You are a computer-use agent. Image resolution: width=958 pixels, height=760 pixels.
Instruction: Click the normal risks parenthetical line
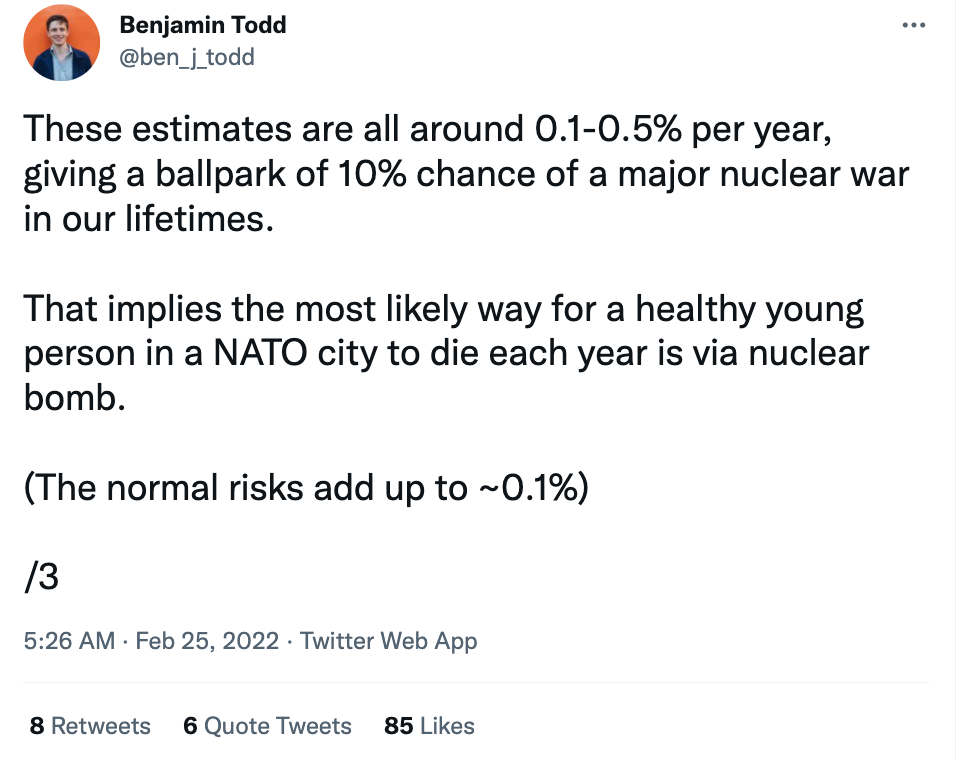click(x=306, y=488)
